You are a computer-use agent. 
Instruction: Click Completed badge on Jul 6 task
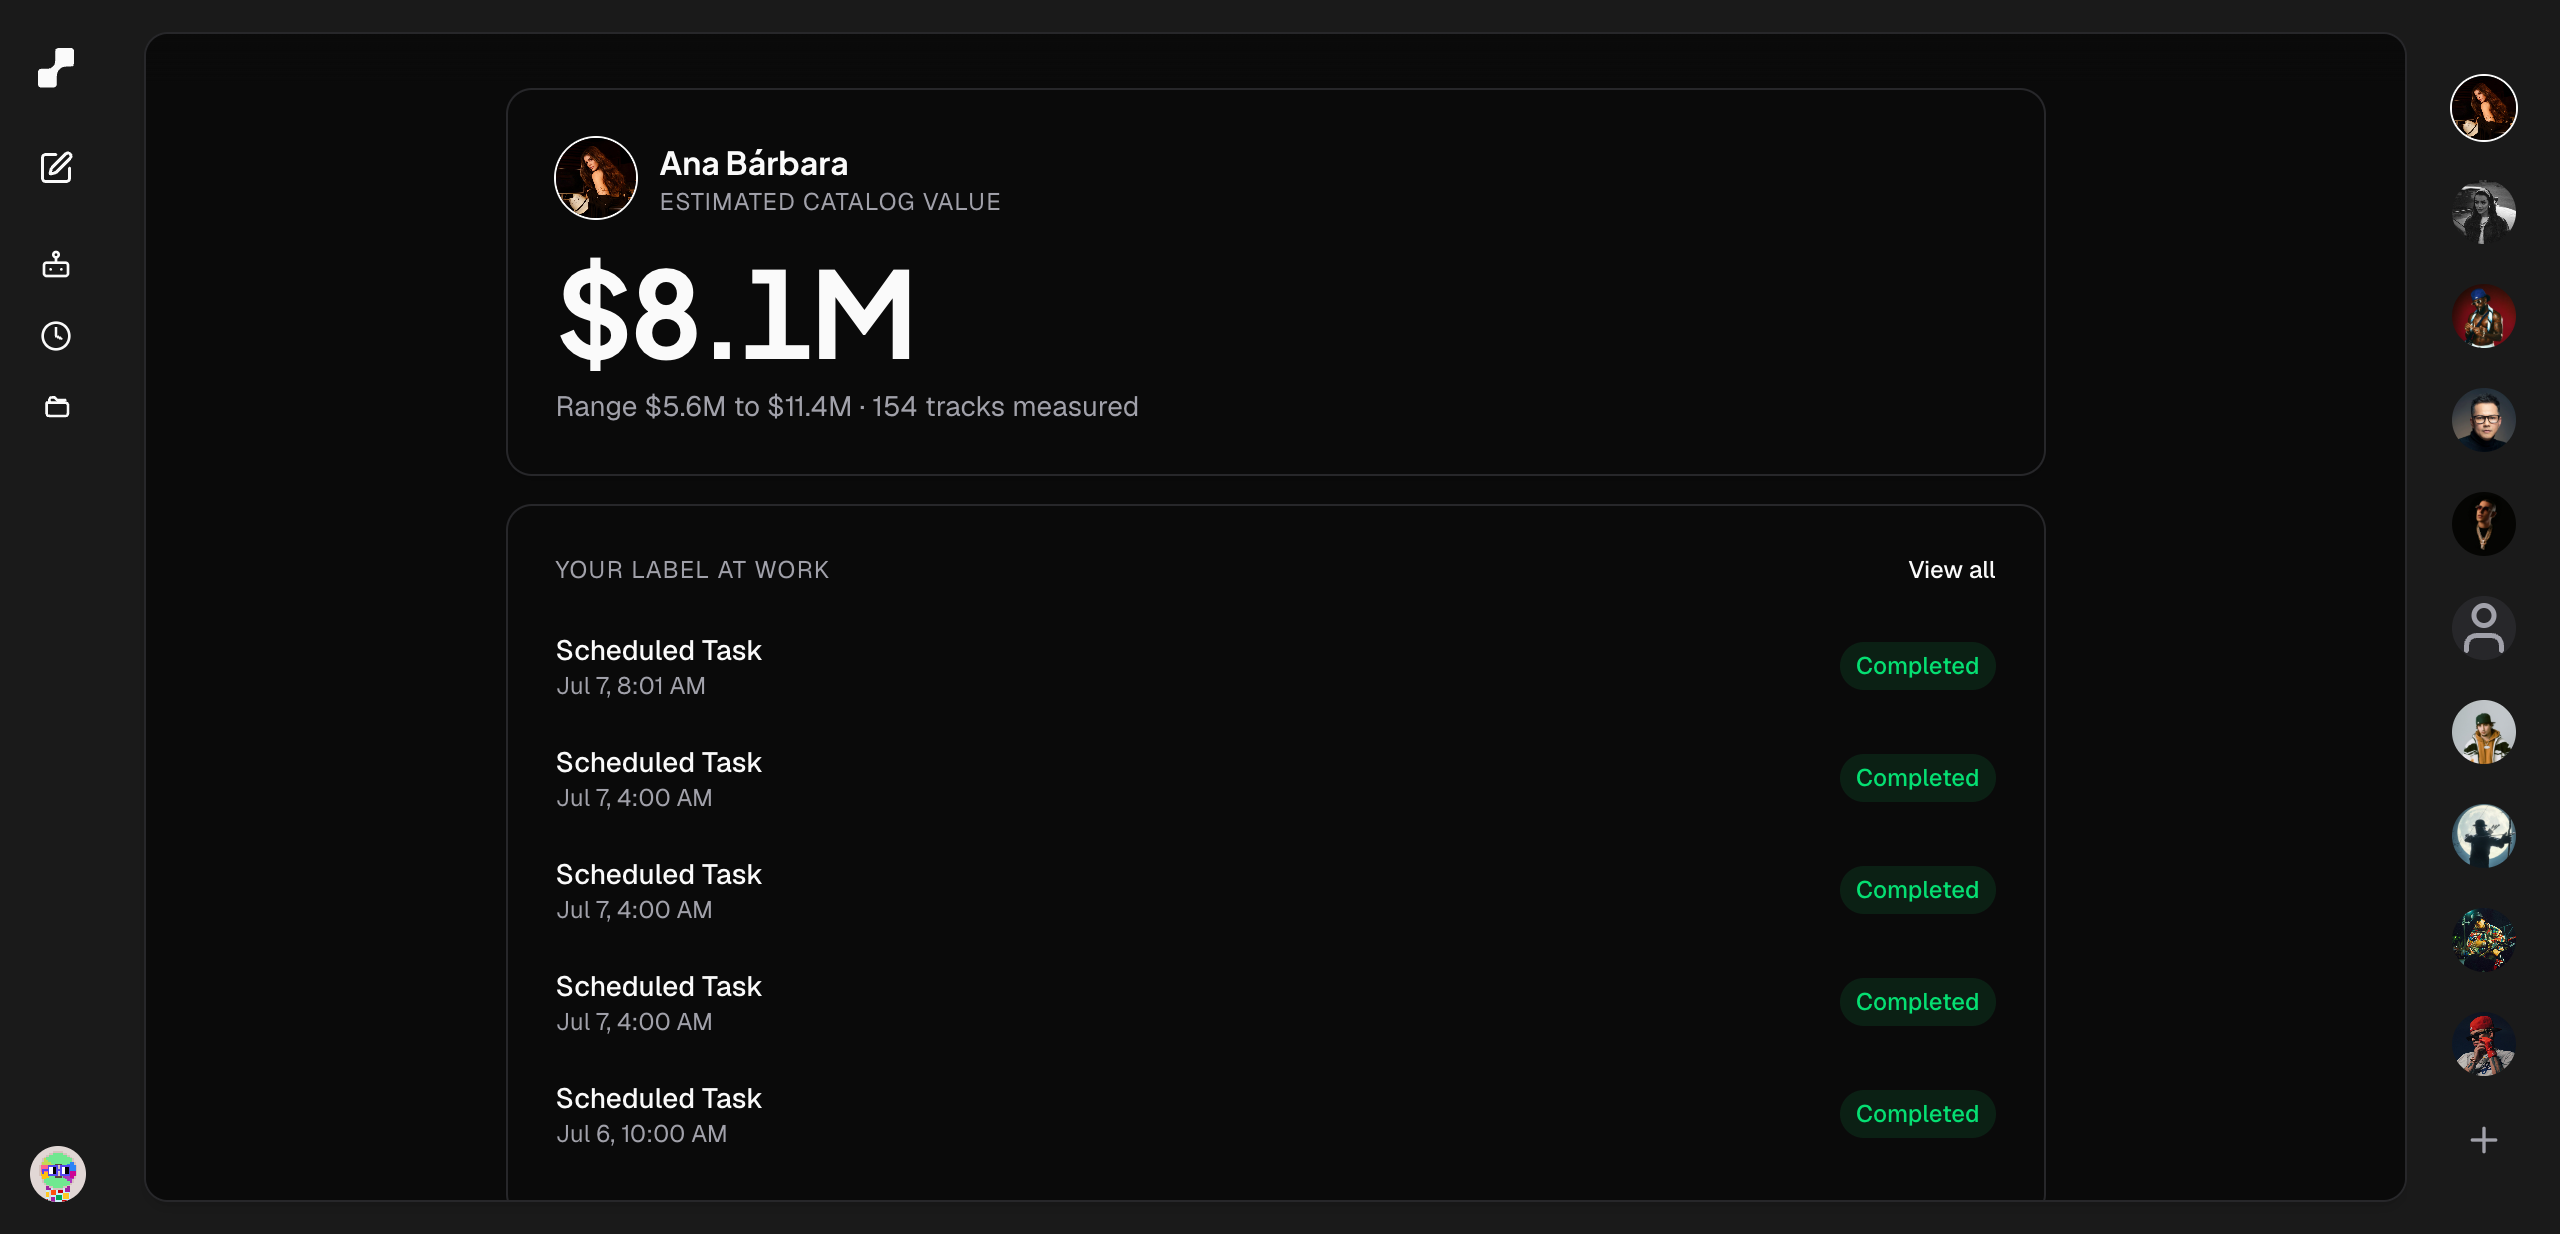pyautogui.click(x=1917, y=1114)
